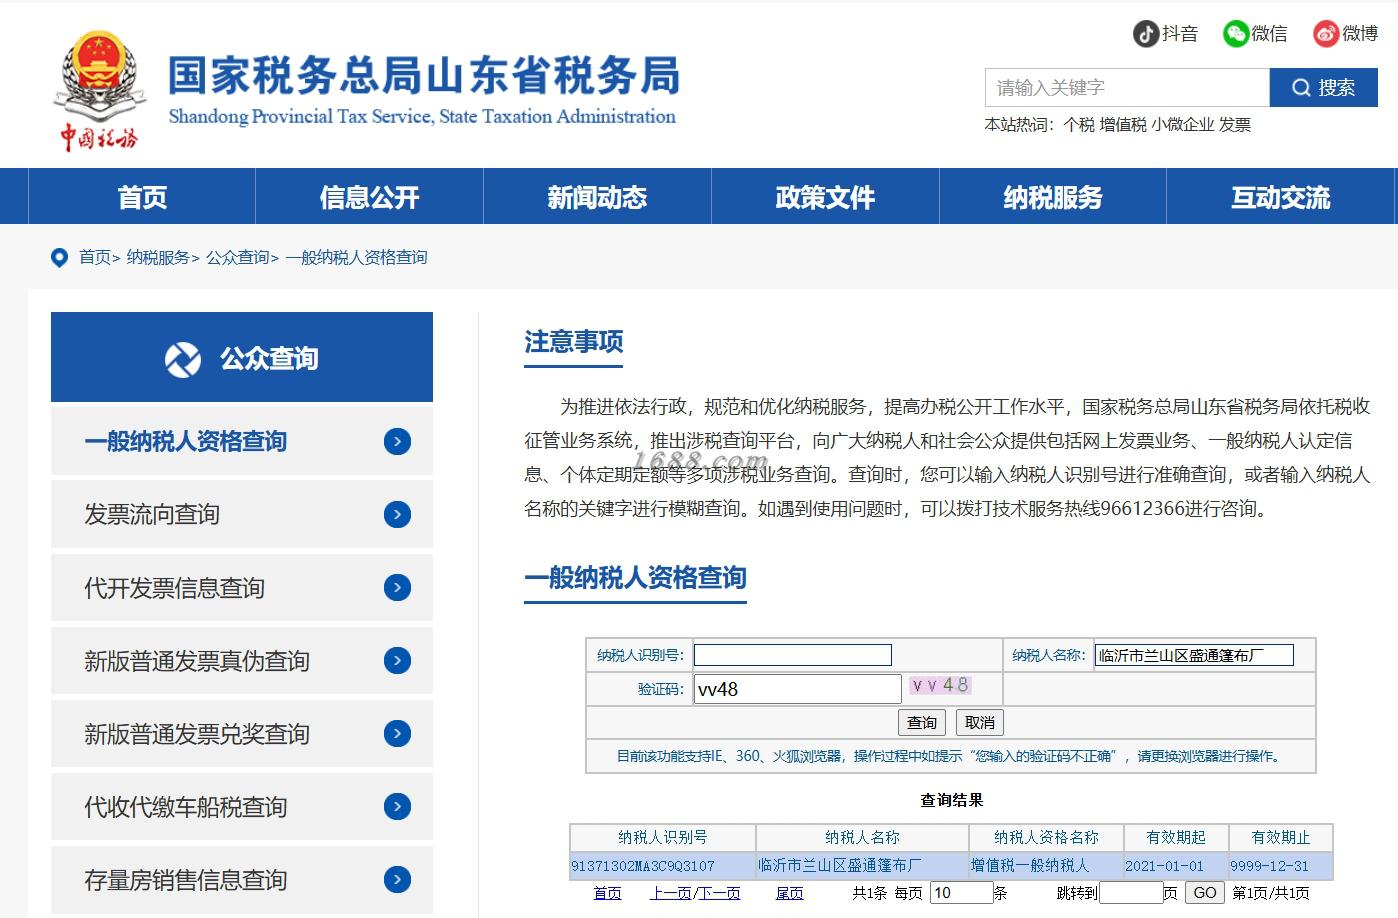
Task: Select 代收代缴车船税查询 in sidebar
Action: coord(242,806)
